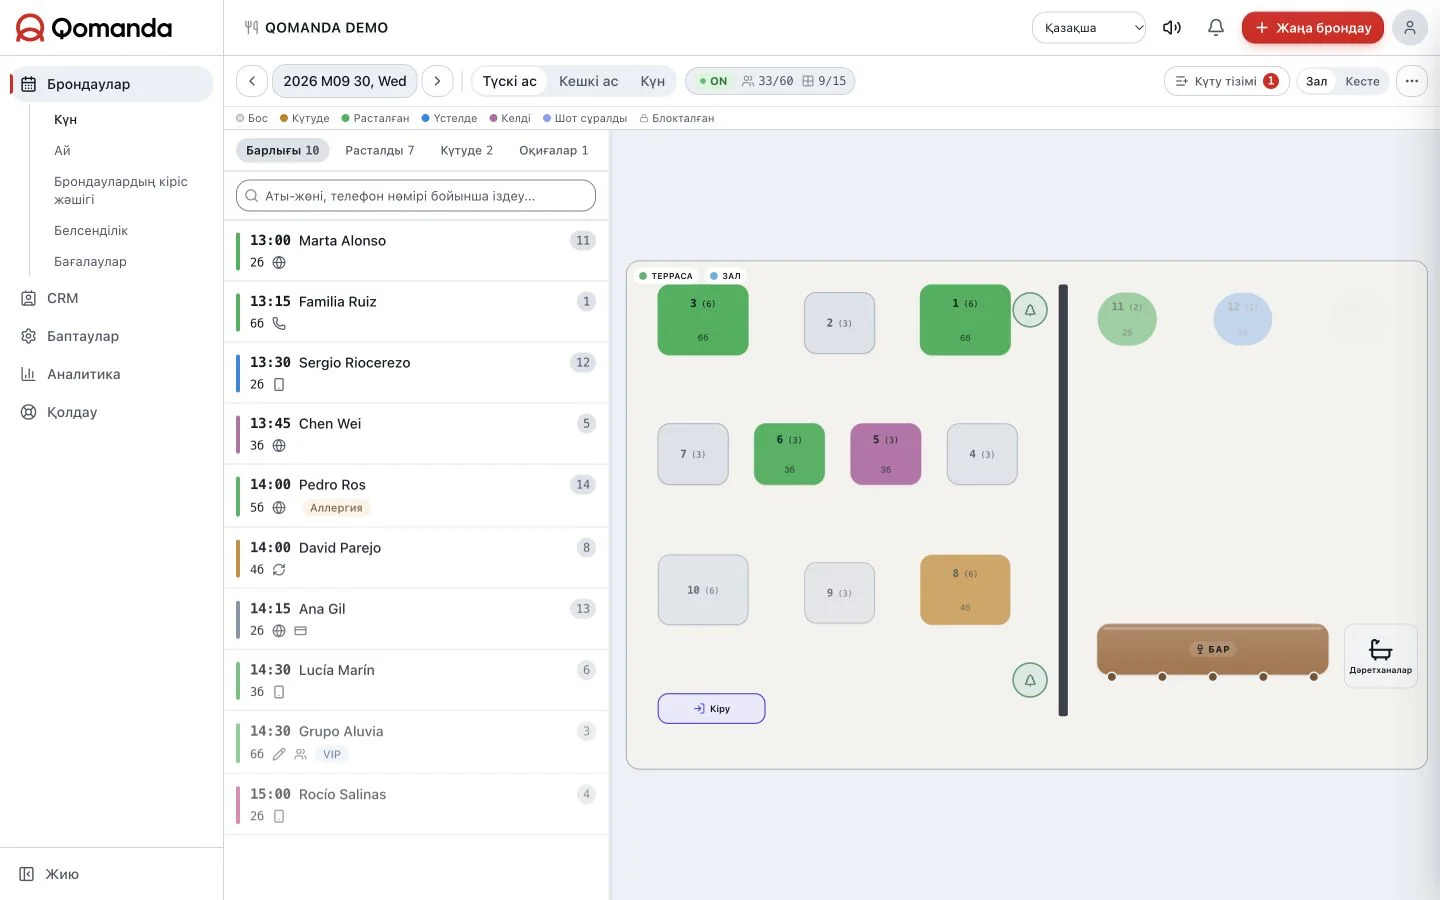
Task: Open the date picker 2026 M09 30, Wed
Action: 345,81
